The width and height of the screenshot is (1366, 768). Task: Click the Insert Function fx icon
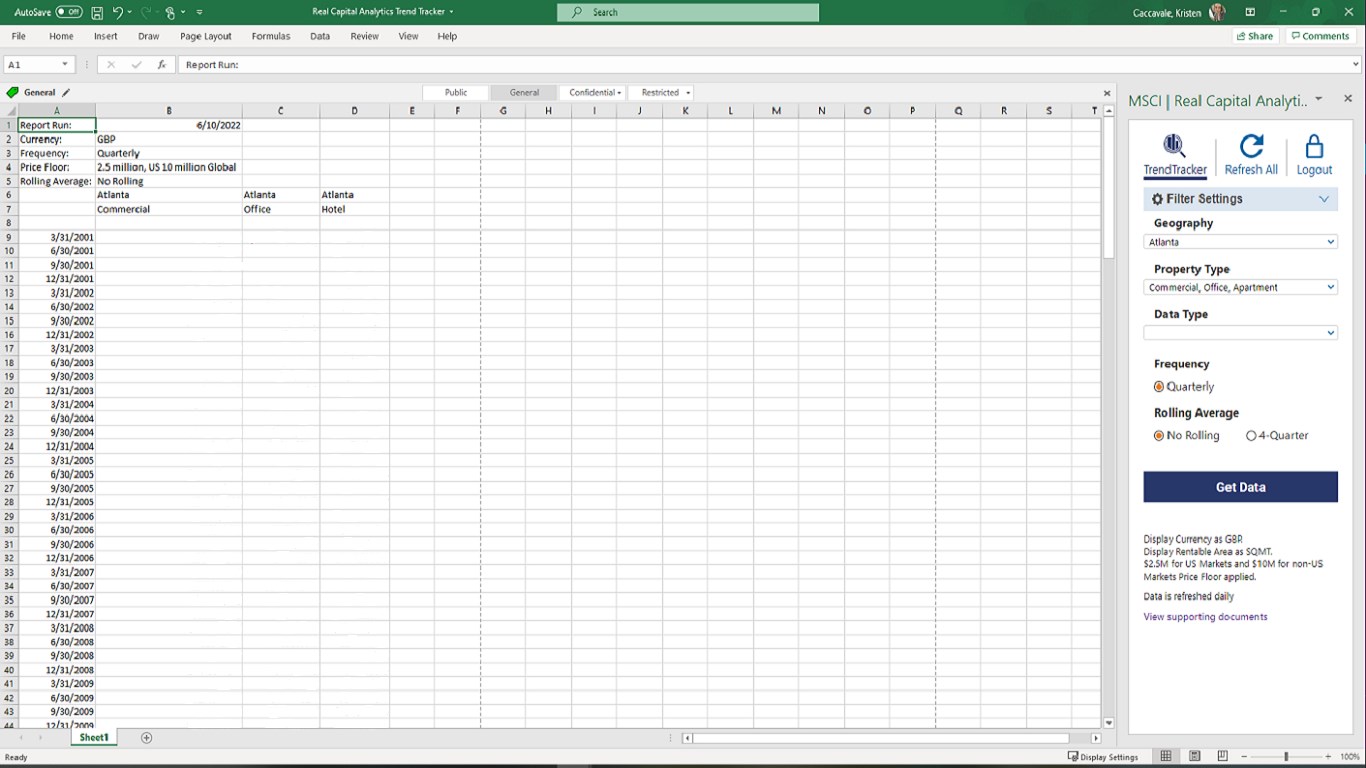pyautogui.click(x=161, y=64)
